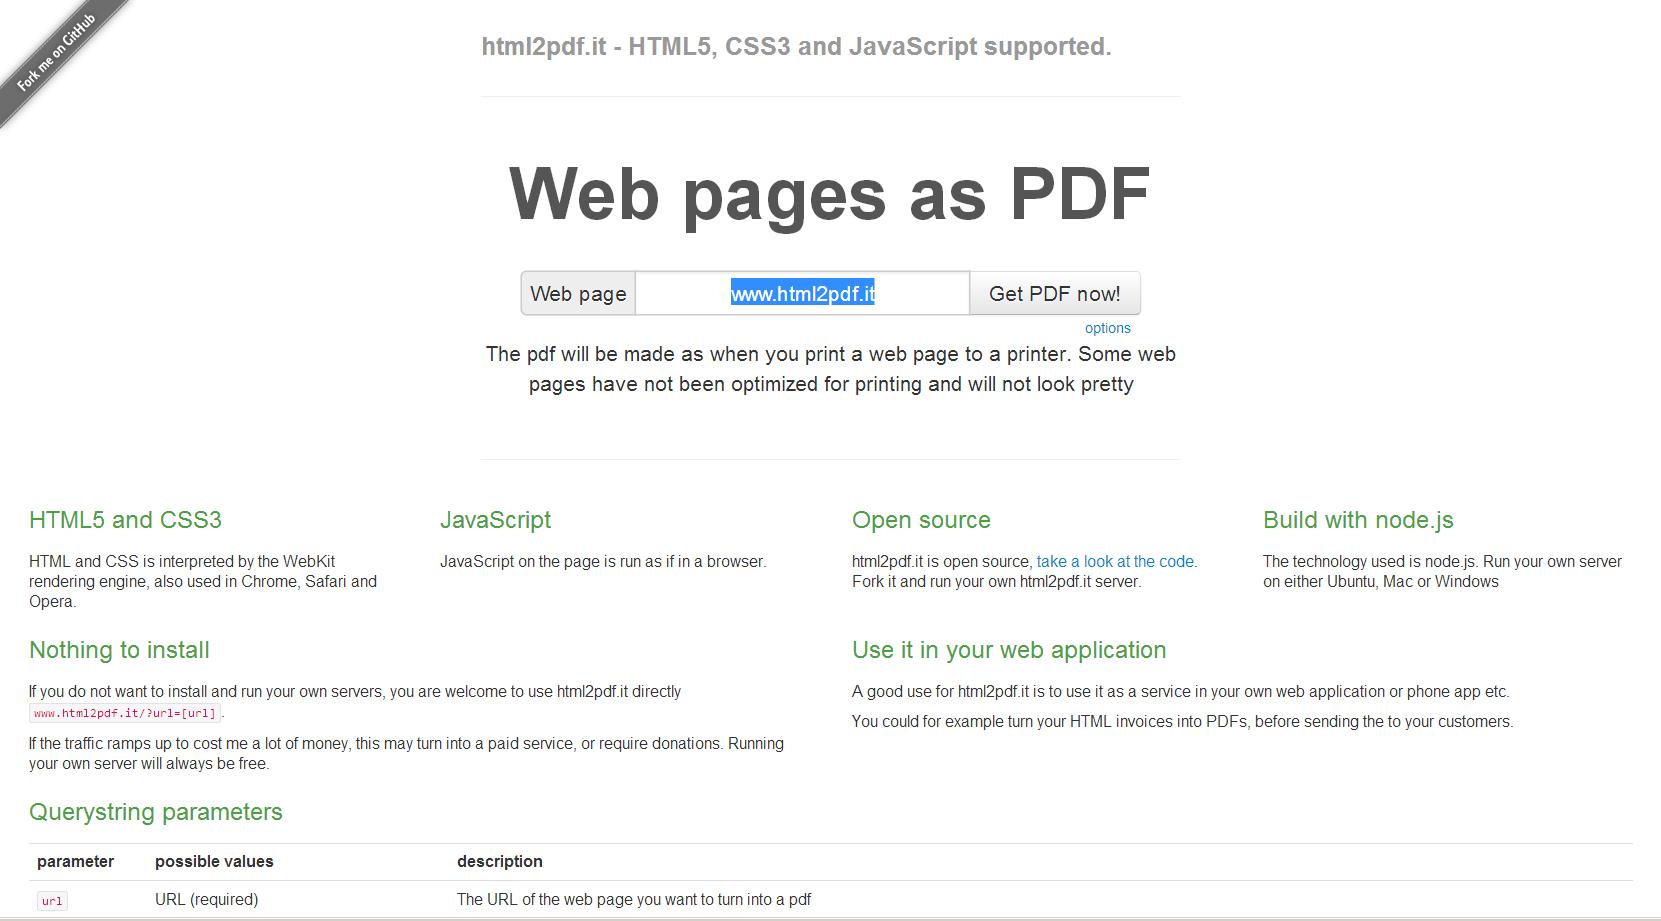The height and width of the screenshot is (921, 1661).
Task: Click the paragraph about printing to a printer
Action: click(x=831, y=369)
